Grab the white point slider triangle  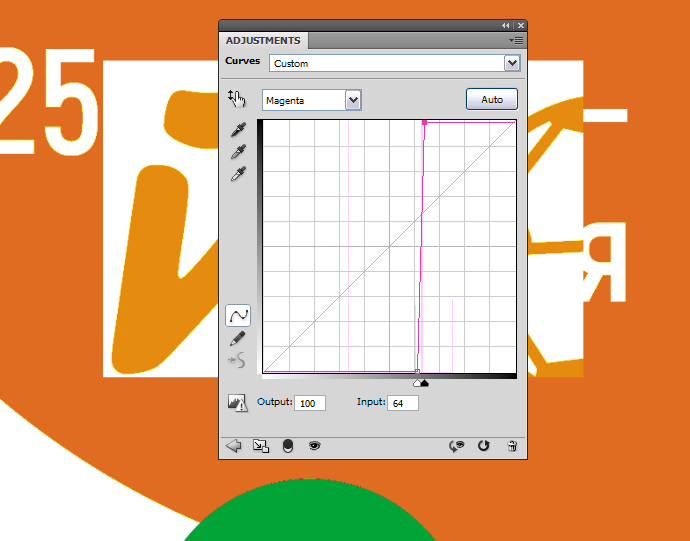point(417,383)
